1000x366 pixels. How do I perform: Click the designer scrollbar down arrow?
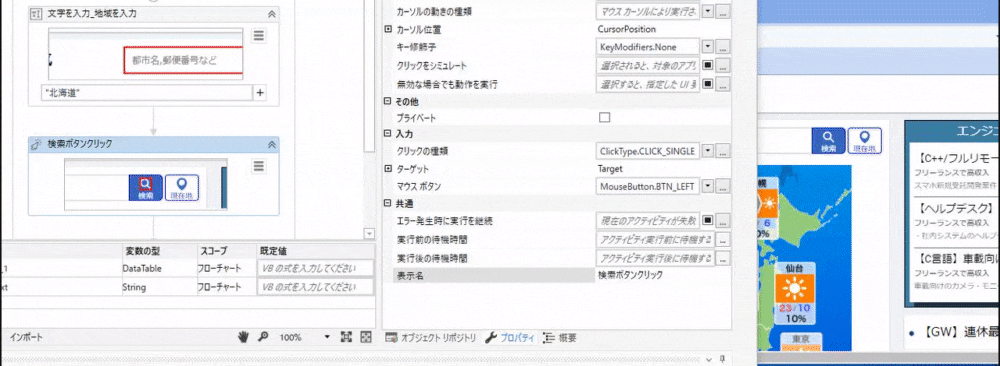[369, 233]
